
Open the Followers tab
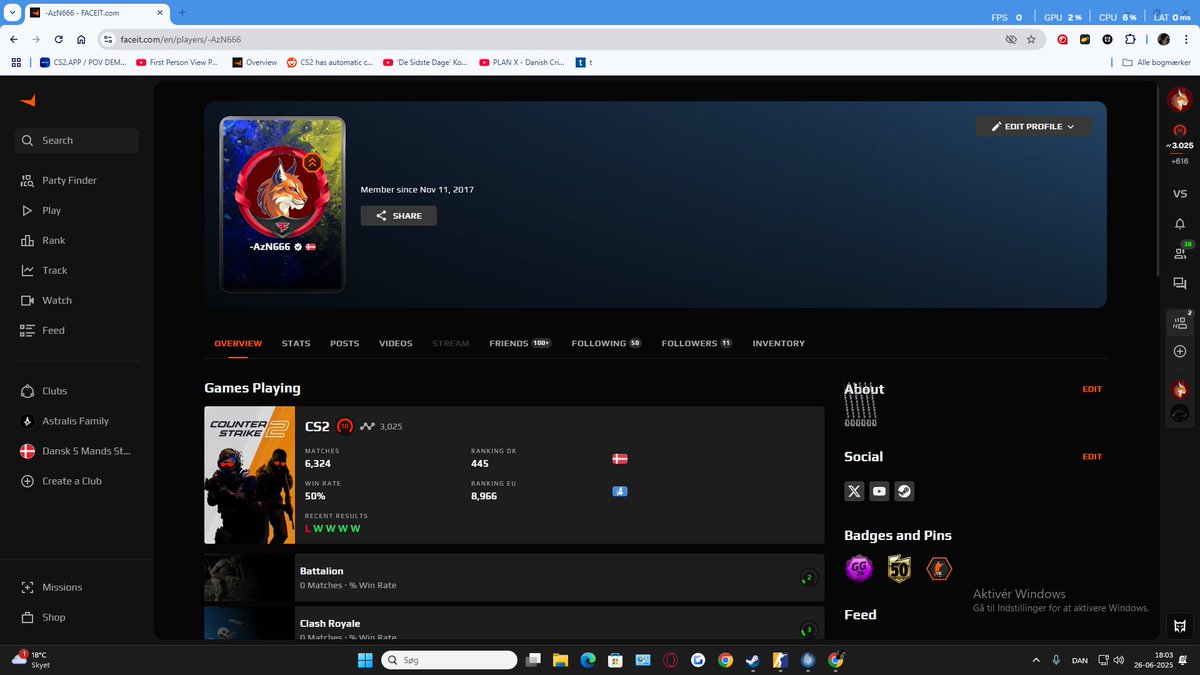tap(697, 344)
